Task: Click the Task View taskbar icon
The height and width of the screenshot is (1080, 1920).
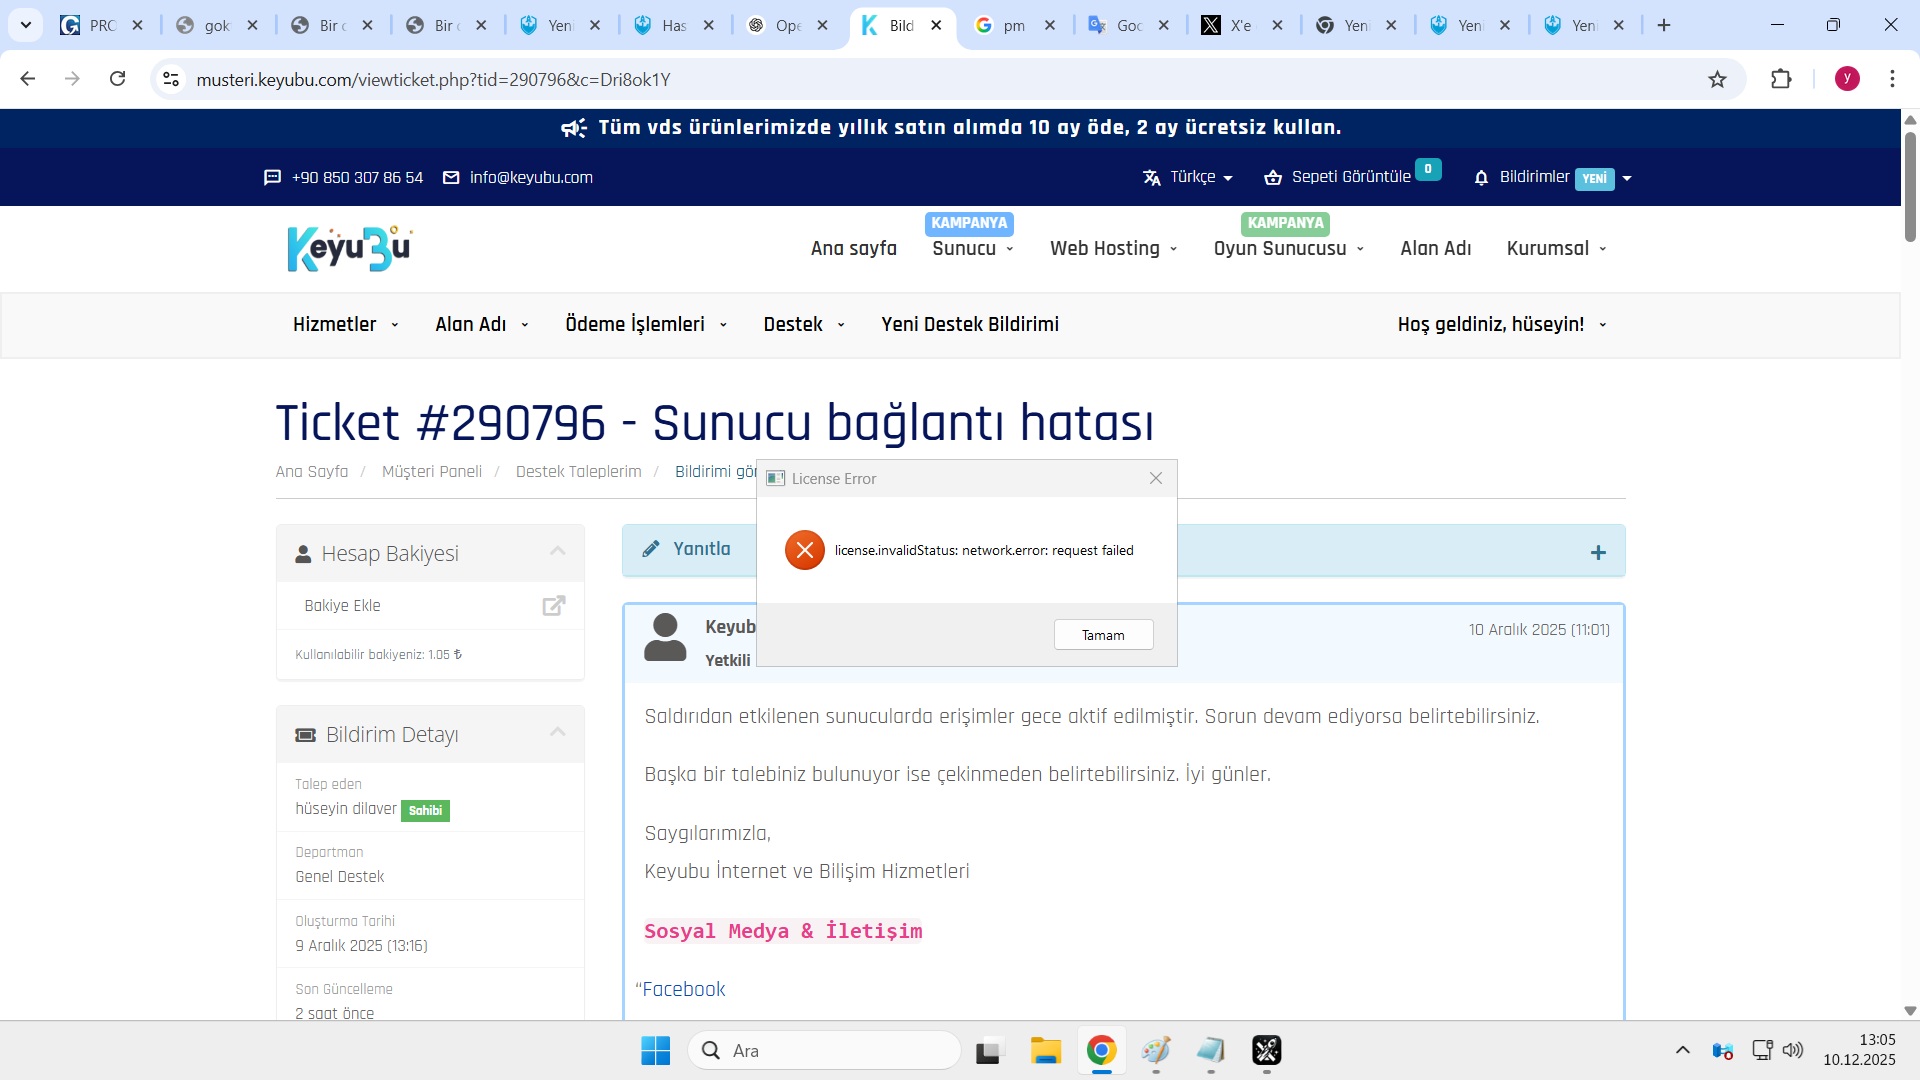Action: [988, 1050]
